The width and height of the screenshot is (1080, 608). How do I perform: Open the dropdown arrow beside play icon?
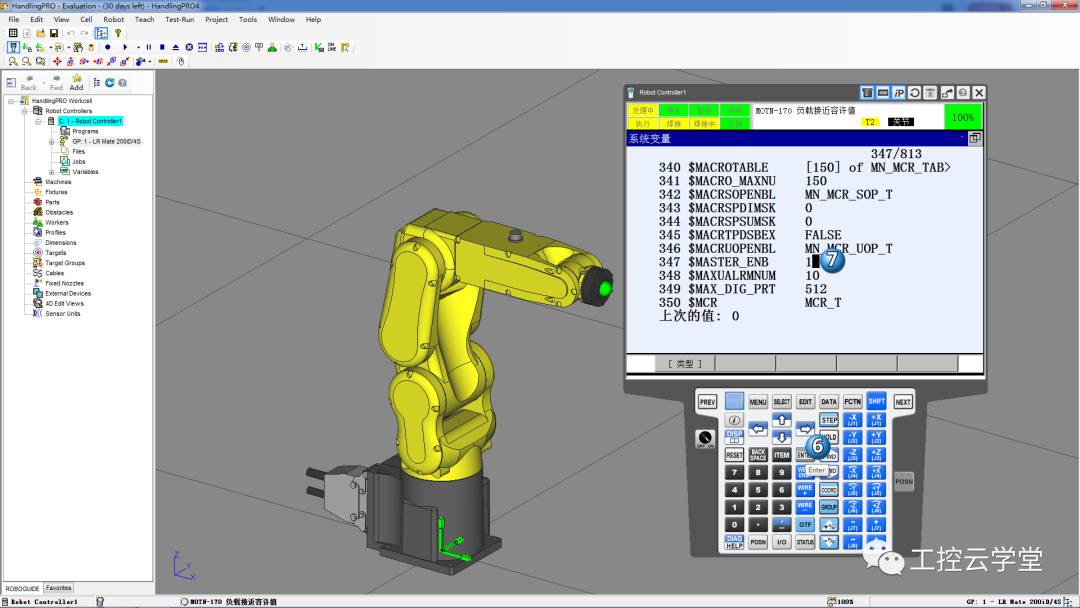(138, 48)
